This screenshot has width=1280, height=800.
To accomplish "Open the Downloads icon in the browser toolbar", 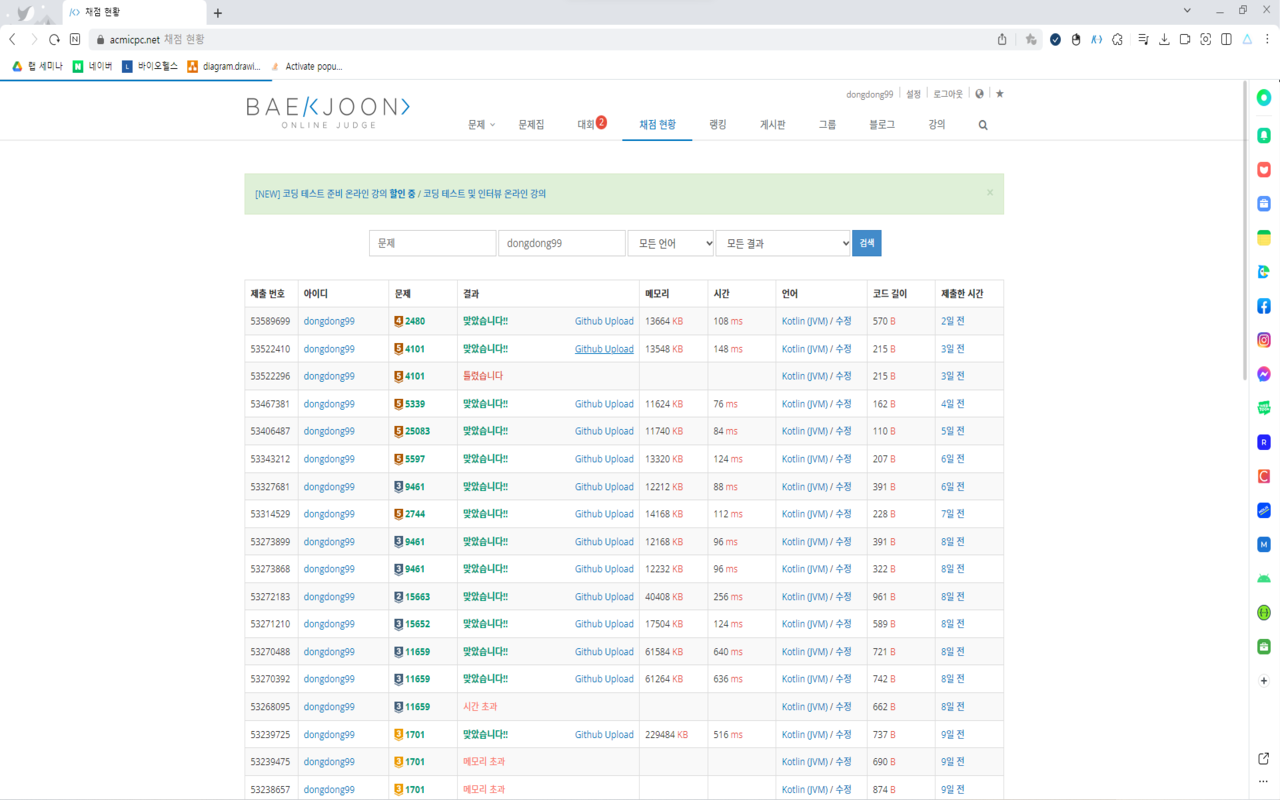I will coord(1163,38).
